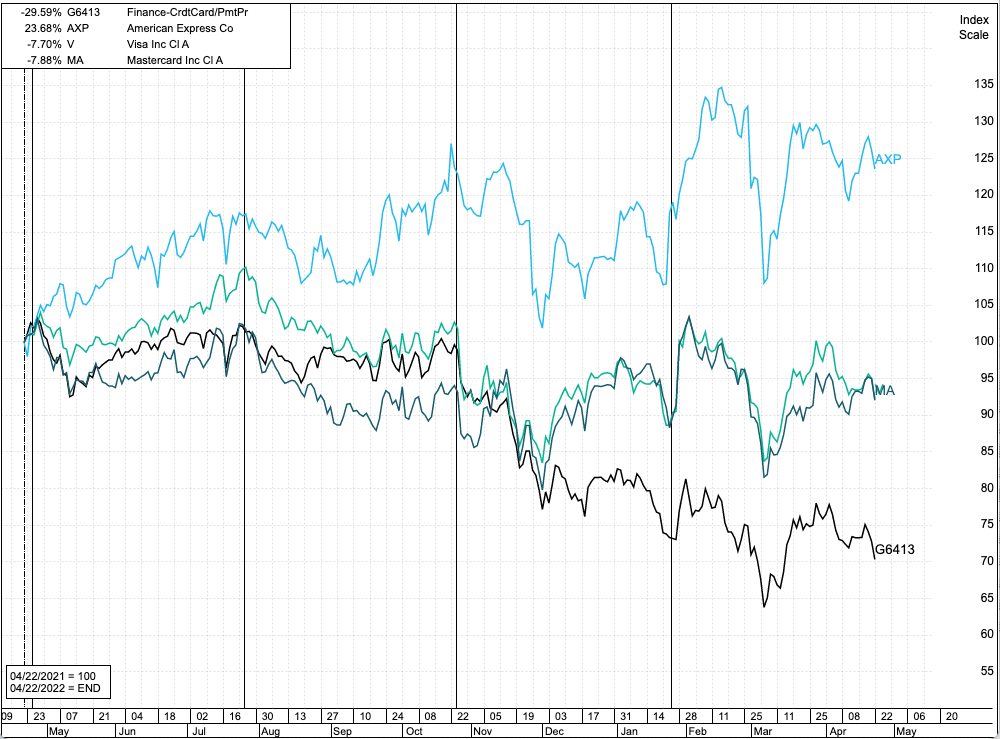This screenshot has width=1000, height=739.
Task: Click the 04/22/2022 = END date
Action: 54,689
